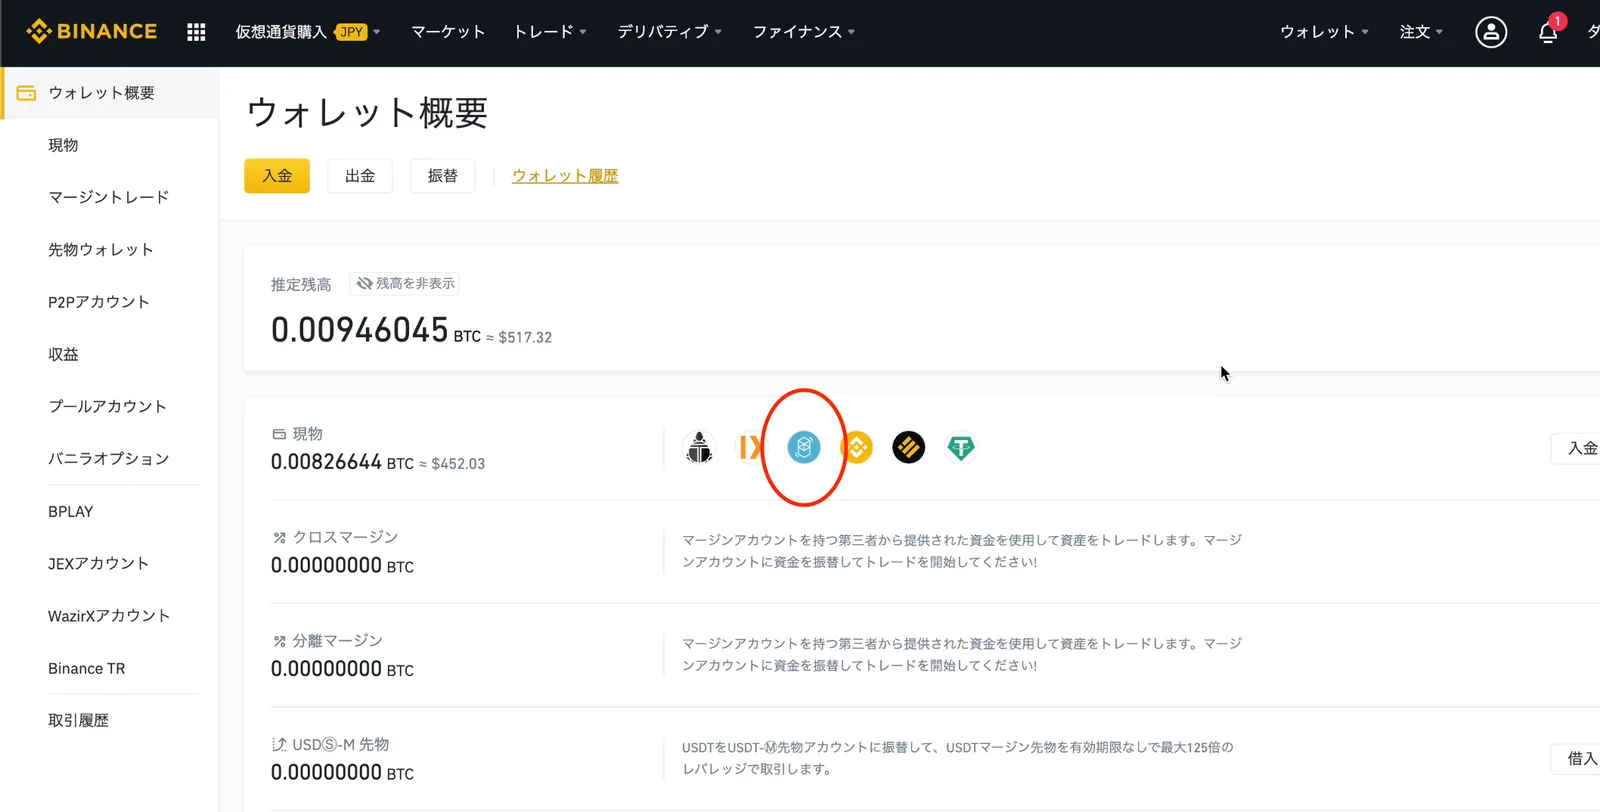Viewport: 1600px width, 812px height.
Task: Click the クロスマージン balance 0.00000000 BTC
Action: click(342, 566)
